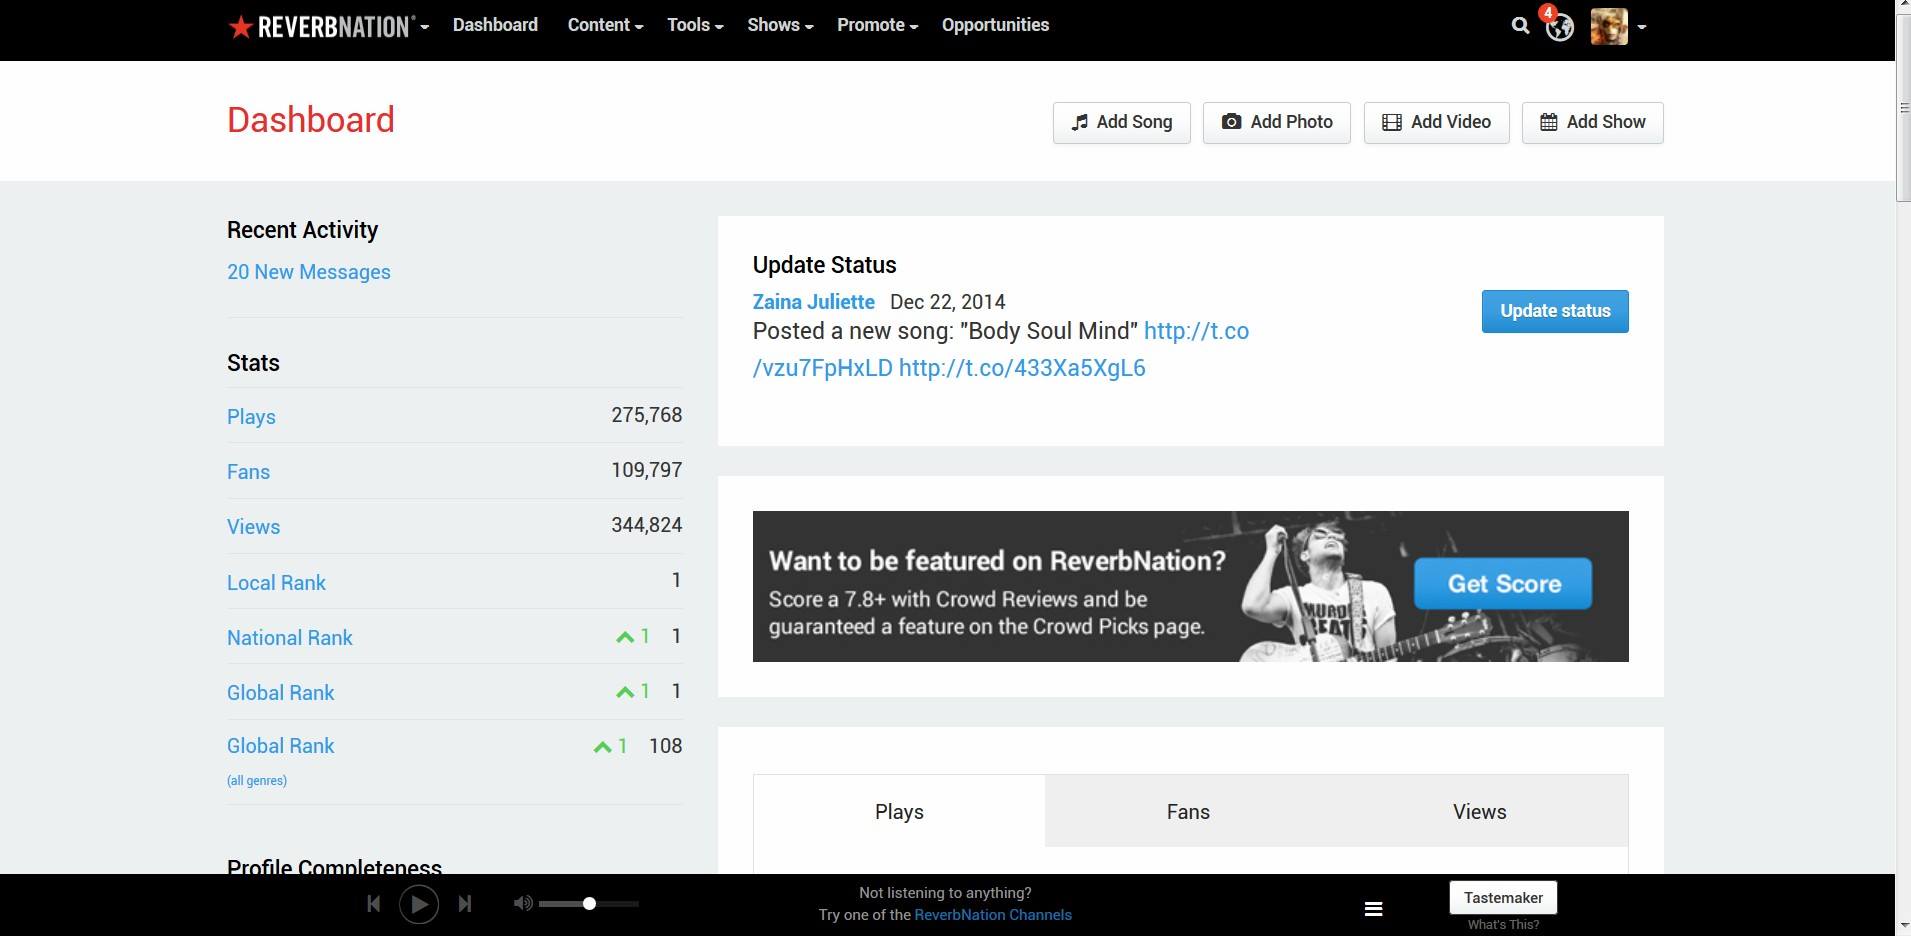
Task: Mute audio with the speaker icon
Action: pos(523,904)
